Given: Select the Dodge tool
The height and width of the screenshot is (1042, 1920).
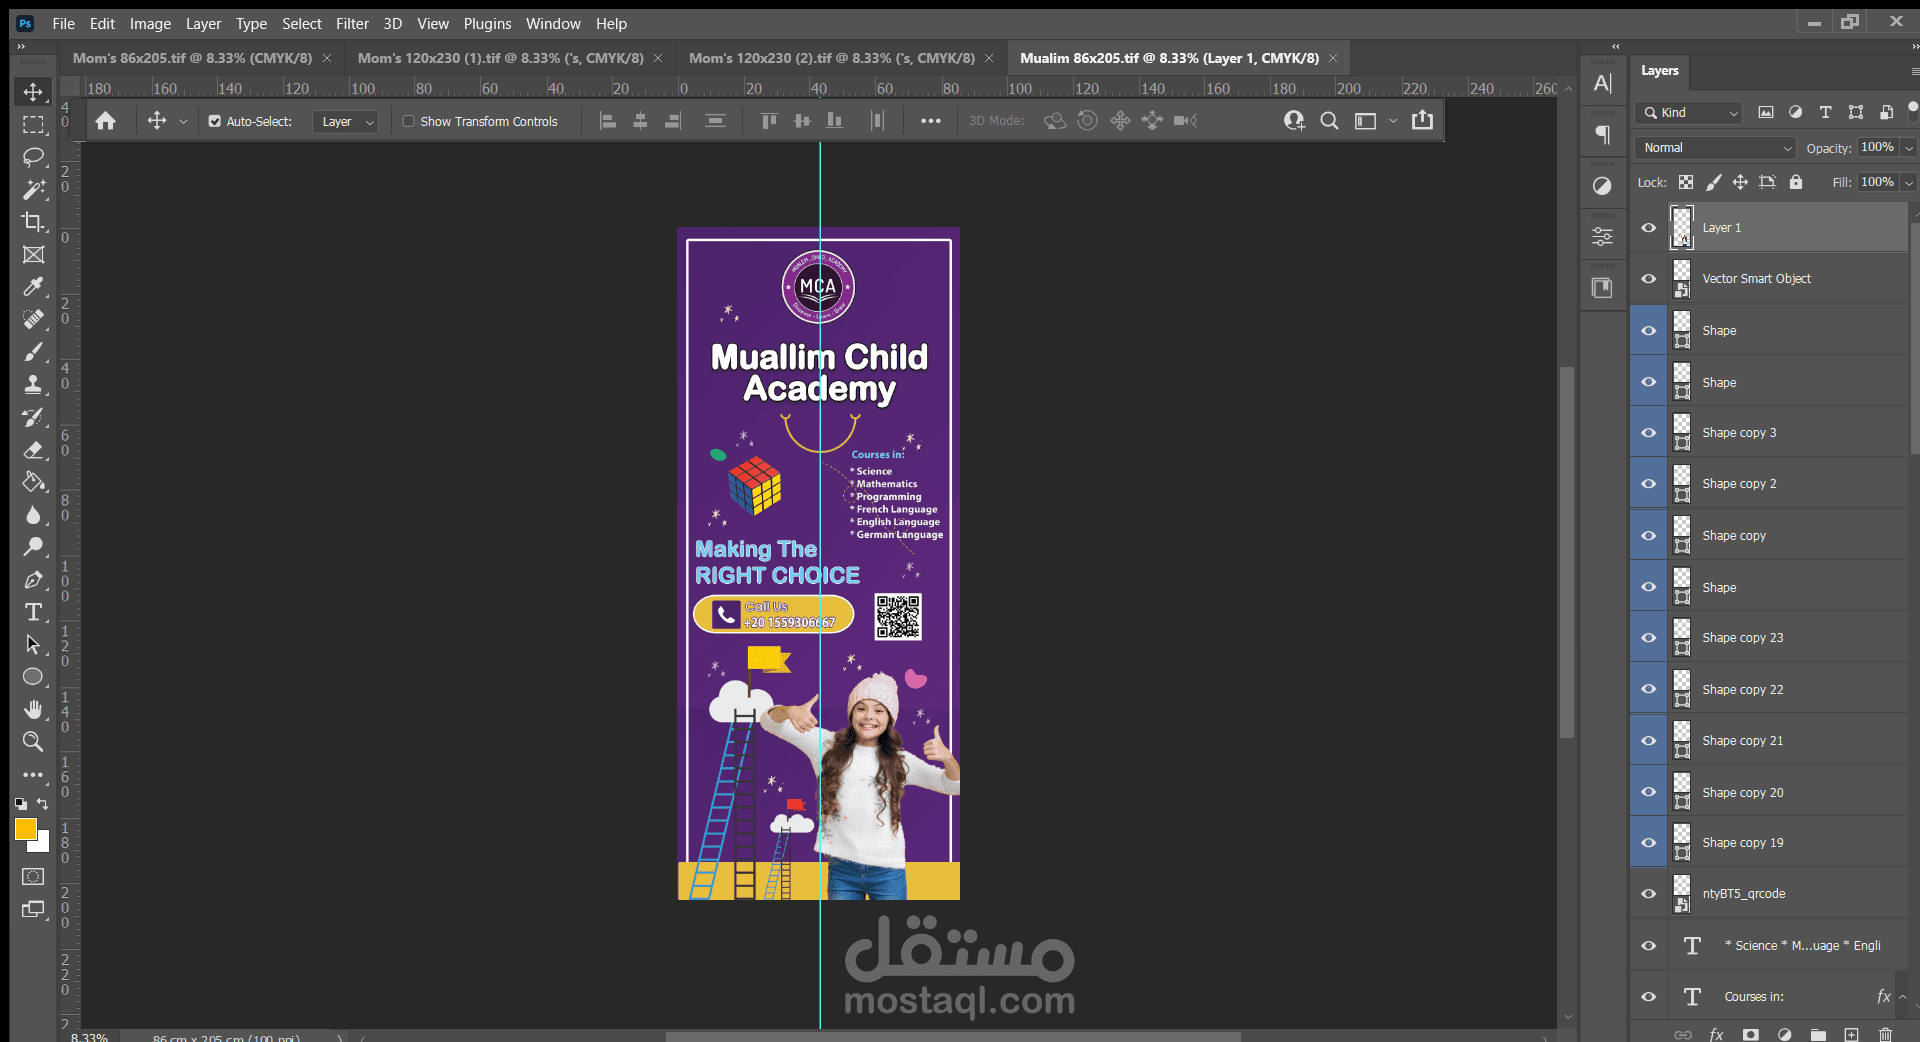Looking at the screenshot, I should pos(33,547).
